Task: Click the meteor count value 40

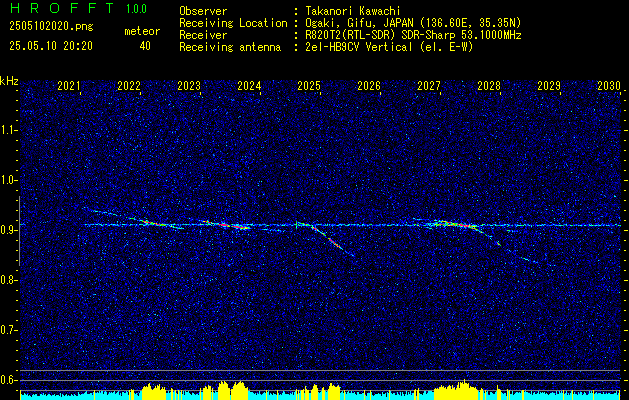Action: tap(145, 46)
